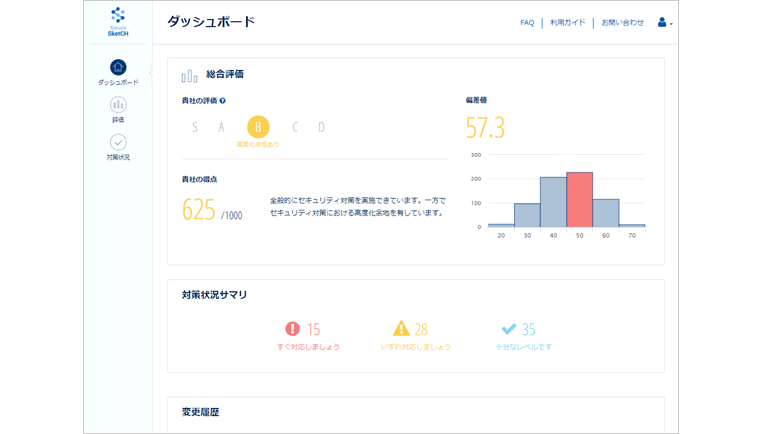Click the red exclamation alert icon
The image size is (762, 434).
[x=292, y=329]
